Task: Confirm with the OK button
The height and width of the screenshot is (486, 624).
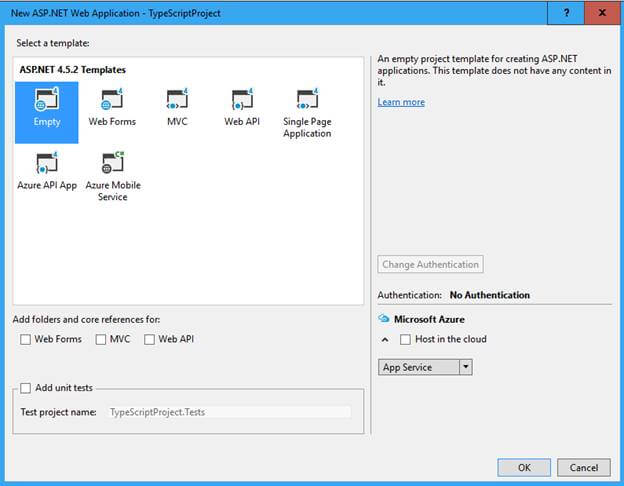Action: point(524,467)
